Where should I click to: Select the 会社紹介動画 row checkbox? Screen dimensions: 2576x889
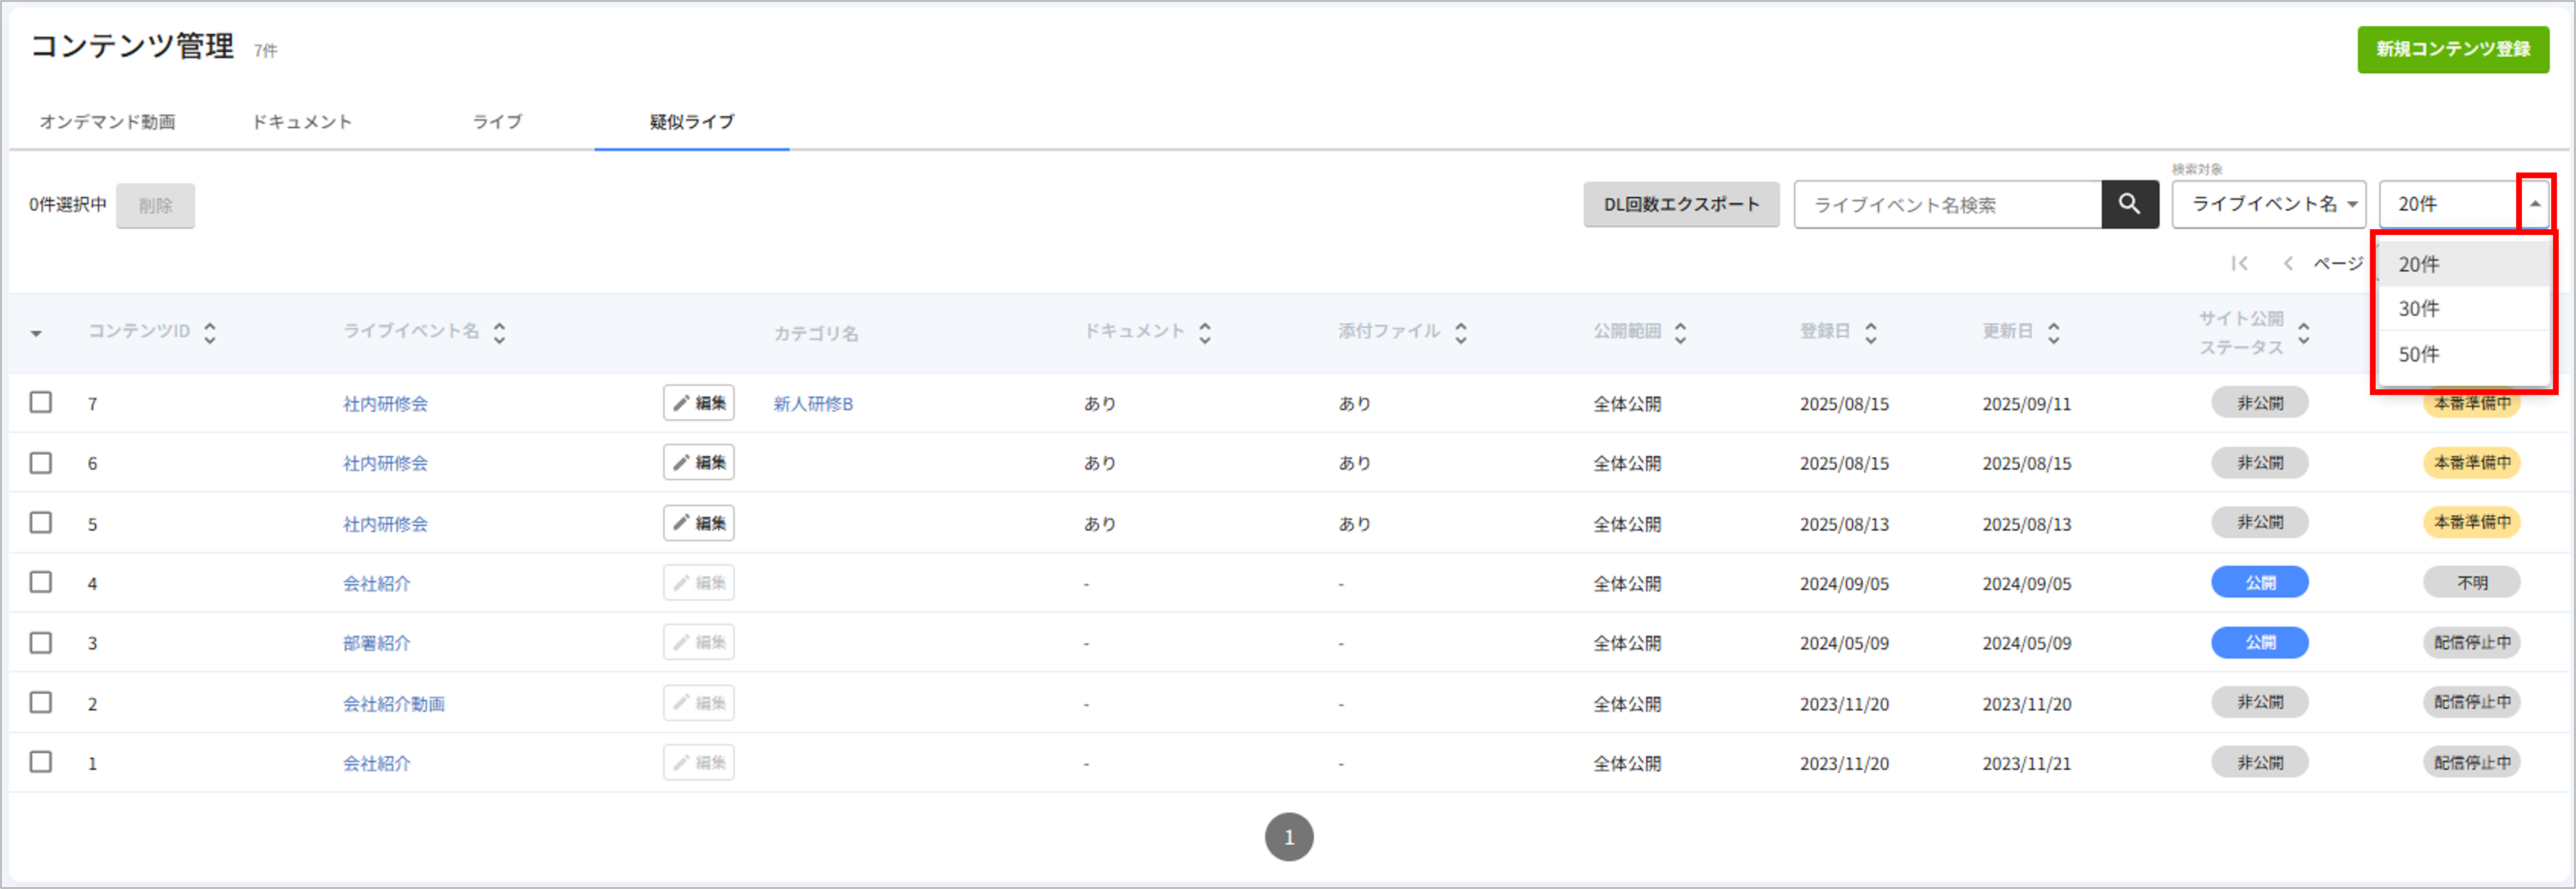(x=41, y=702)
